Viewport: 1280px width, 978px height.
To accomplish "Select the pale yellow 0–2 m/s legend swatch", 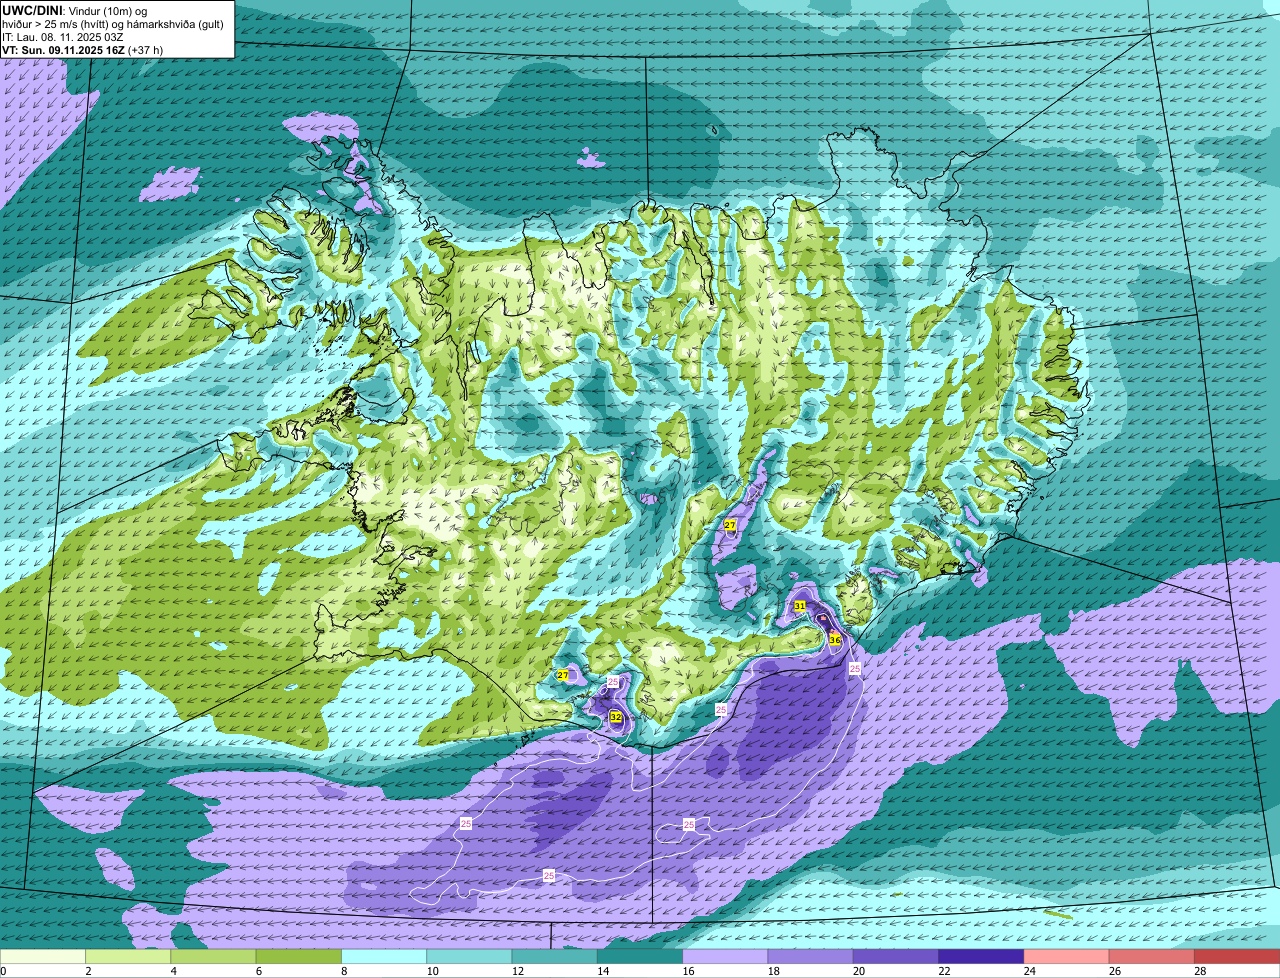I will click(x=43, y=956).
